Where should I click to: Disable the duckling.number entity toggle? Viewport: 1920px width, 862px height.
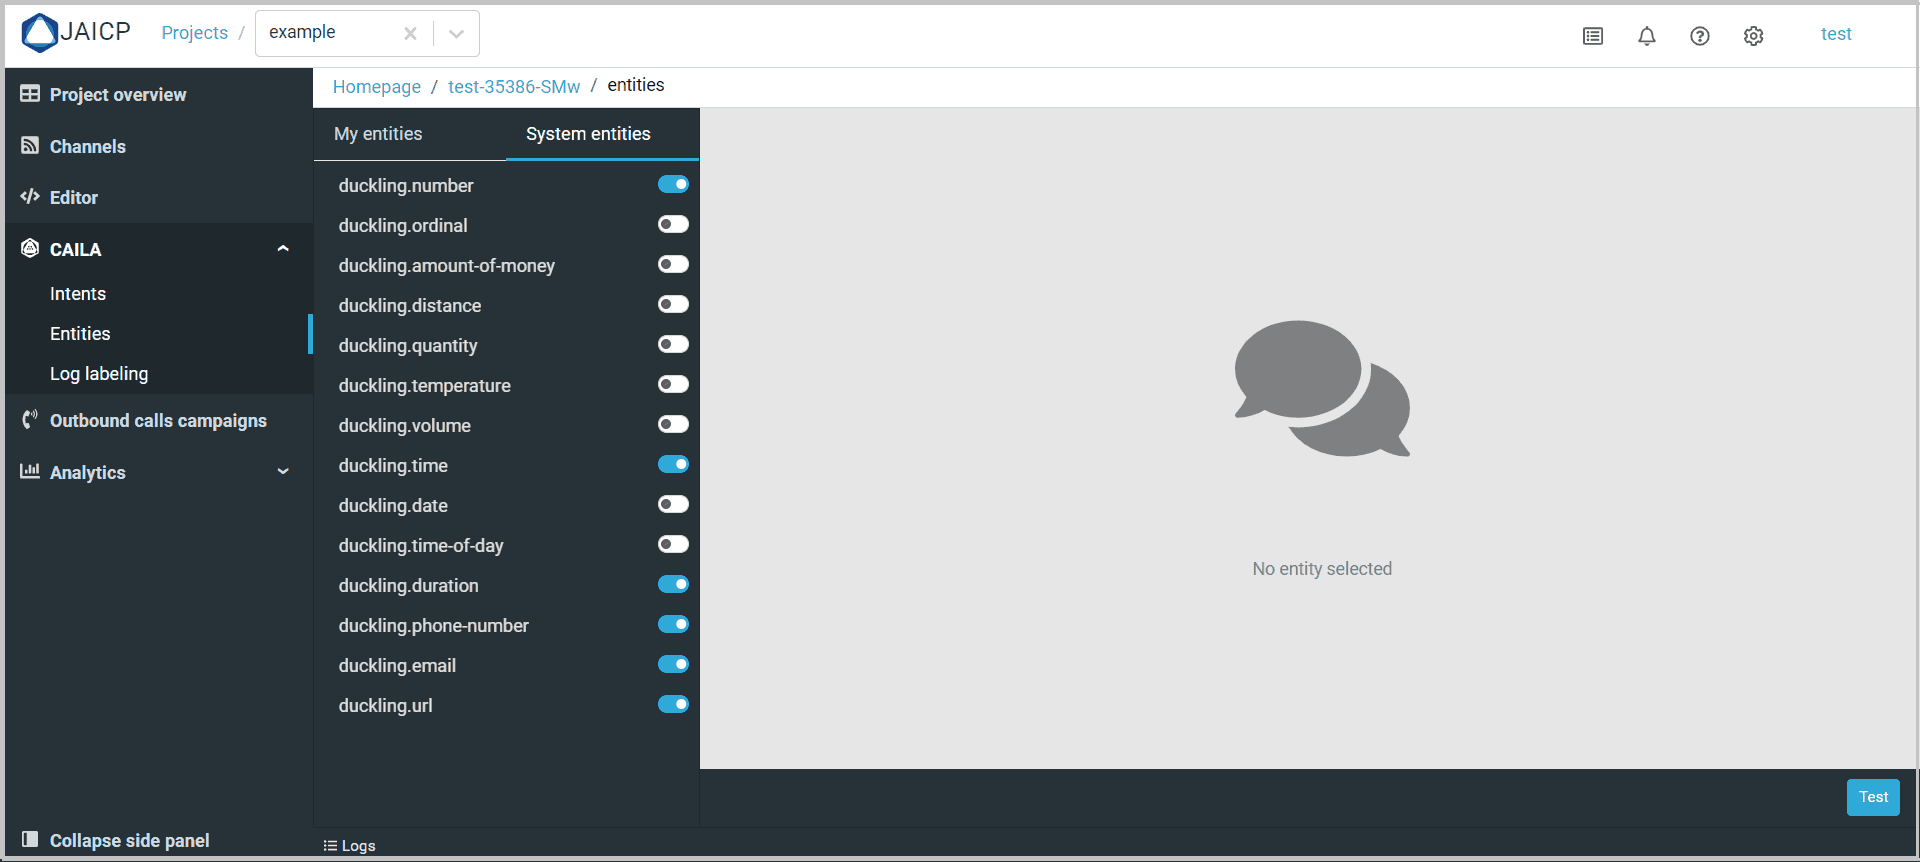[x=673, y=185]
